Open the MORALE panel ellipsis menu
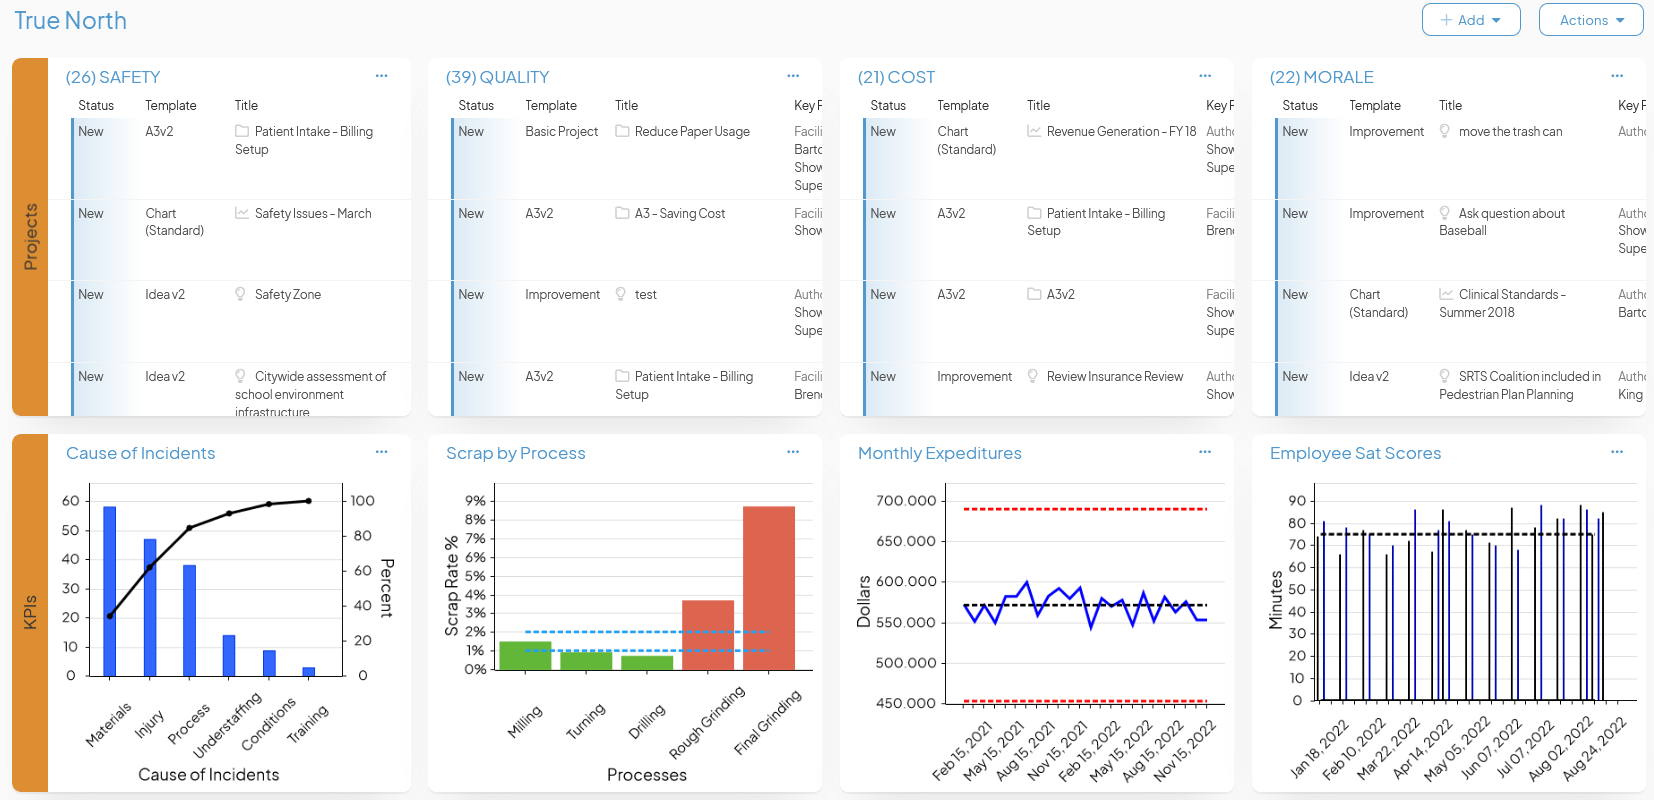 pyautogui.click(x=1617, y=76)
